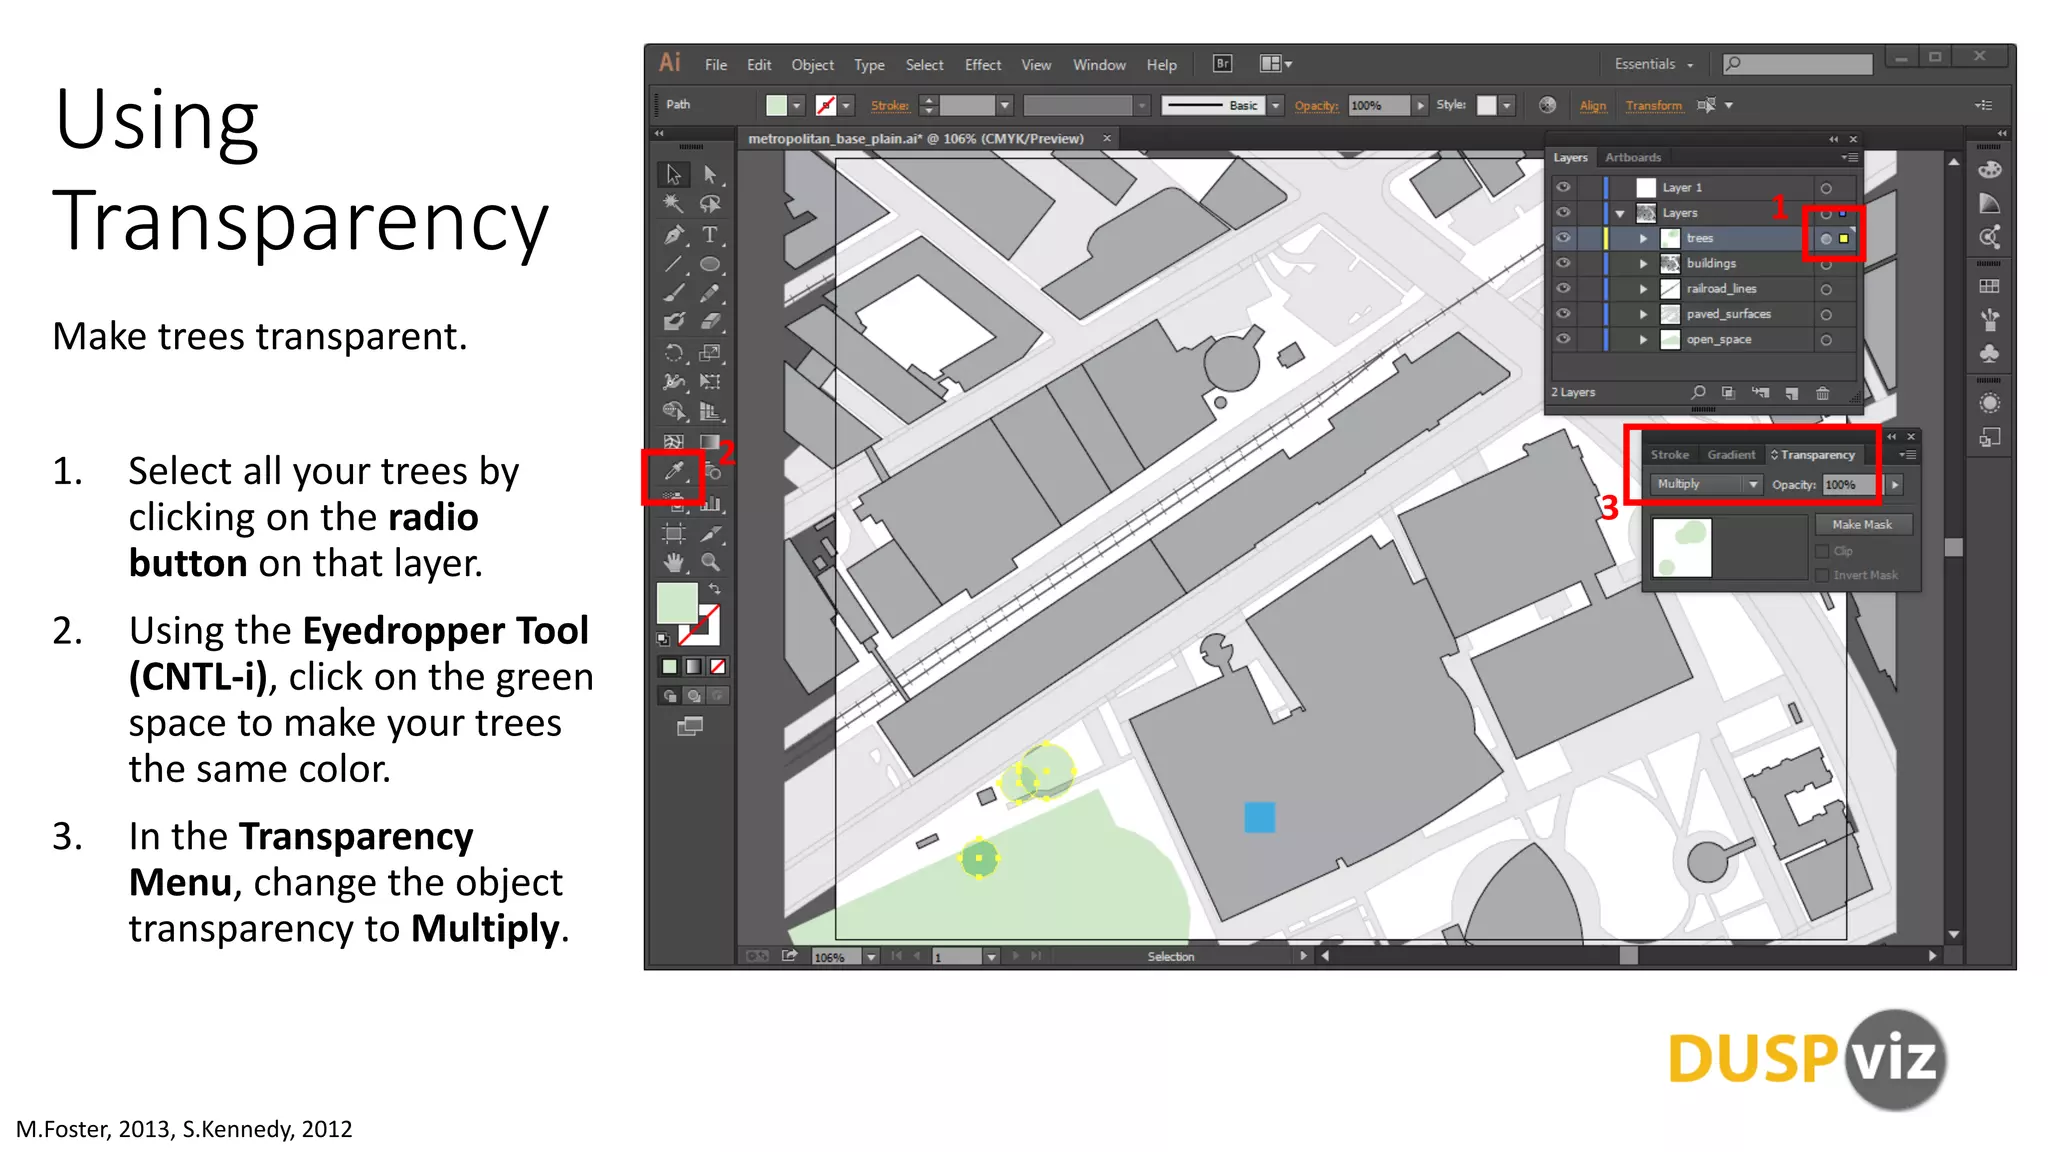Open the Basic brush definition dropdown
This screenshot has height=1152, width=2048.
(x=1276, y=105)
